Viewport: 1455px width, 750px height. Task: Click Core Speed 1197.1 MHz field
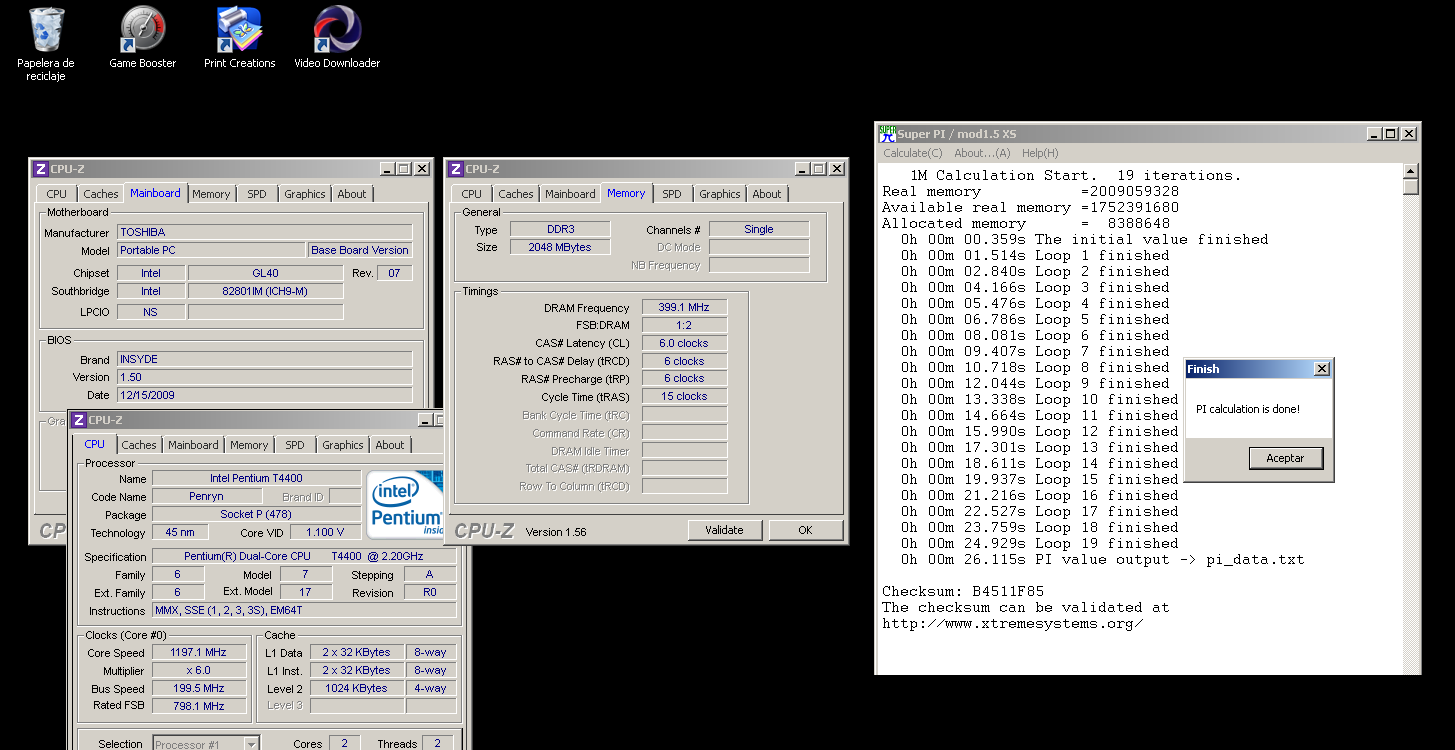click(x=198, y=652)
